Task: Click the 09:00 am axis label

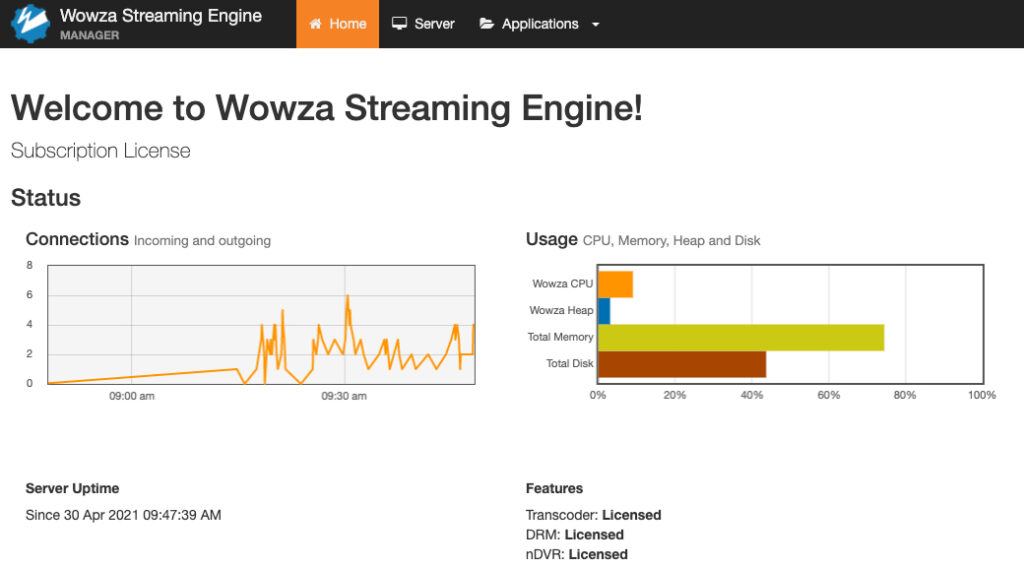Action: click(x=132, y=396)
